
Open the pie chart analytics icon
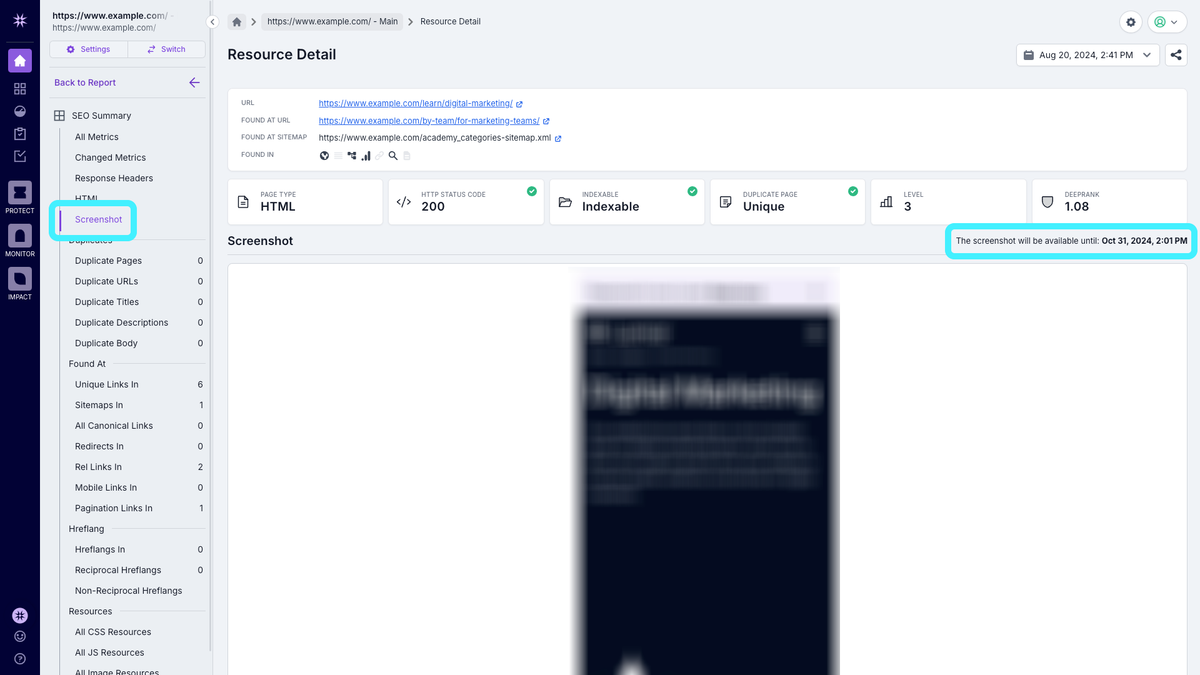(20, 111)
